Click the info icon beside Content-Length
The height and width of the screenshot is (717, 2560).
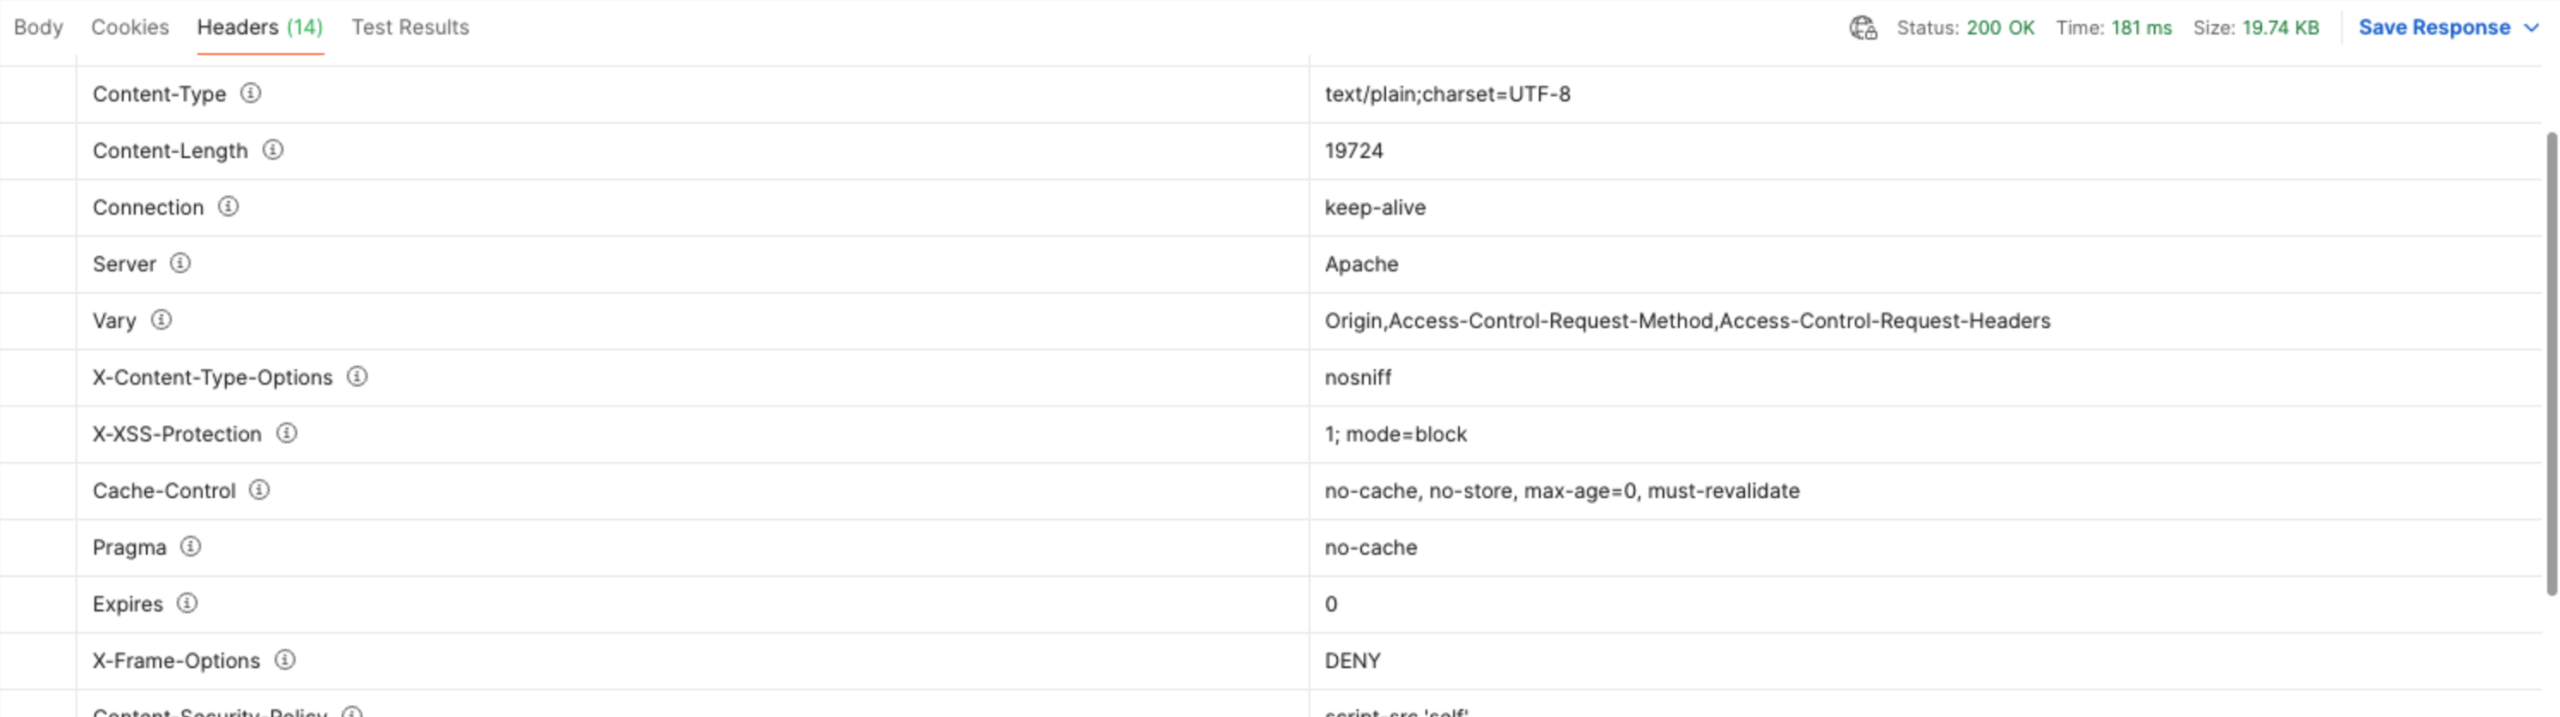[272, 150]
